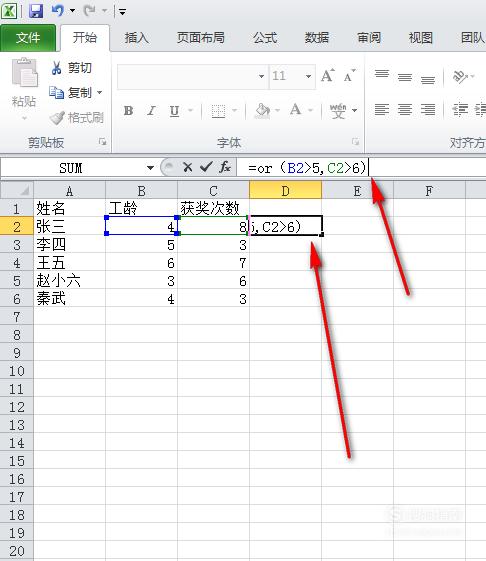Open the 复制 copy options dropdown arrow
The height and width of the screenshot is (561, 486).
(x=99, y=93)
